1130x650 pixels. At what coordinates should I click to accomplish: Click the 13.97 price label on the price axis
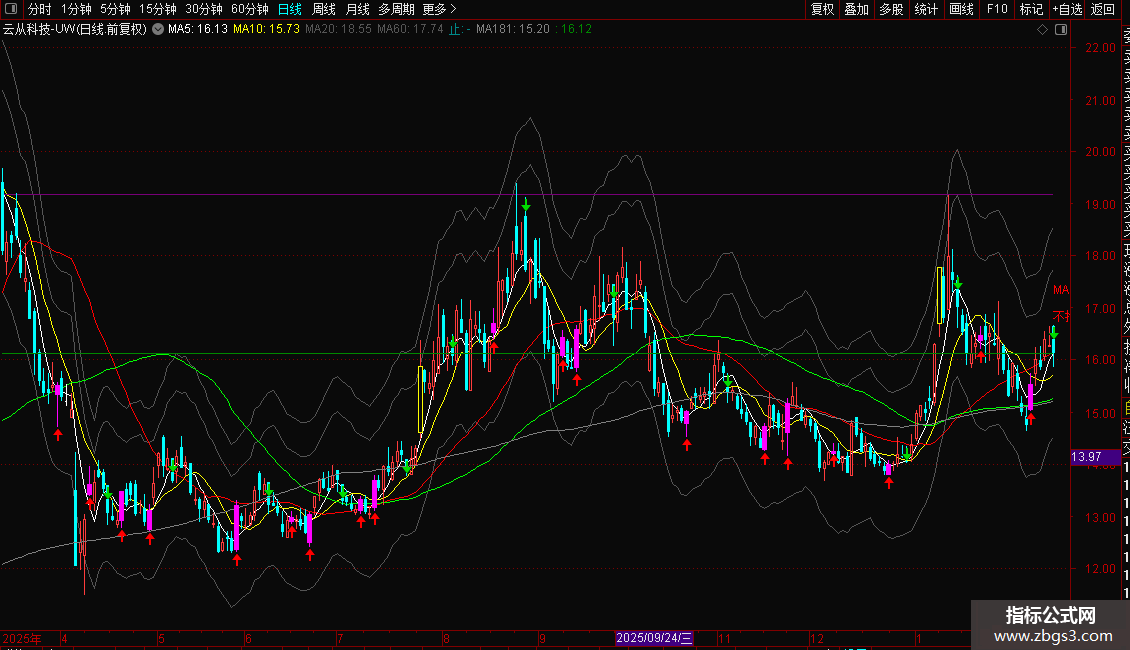point(1086,457)
